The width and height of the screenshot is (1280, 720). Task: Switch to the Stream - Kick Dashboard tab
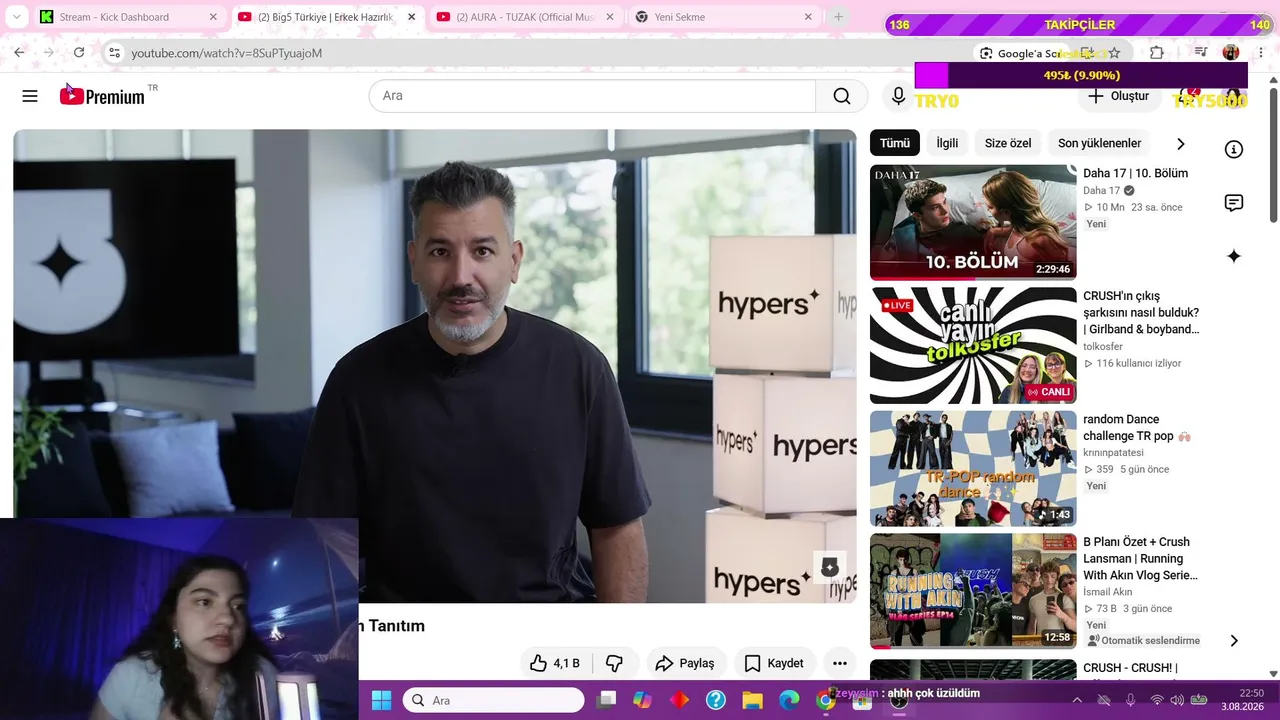128,17
